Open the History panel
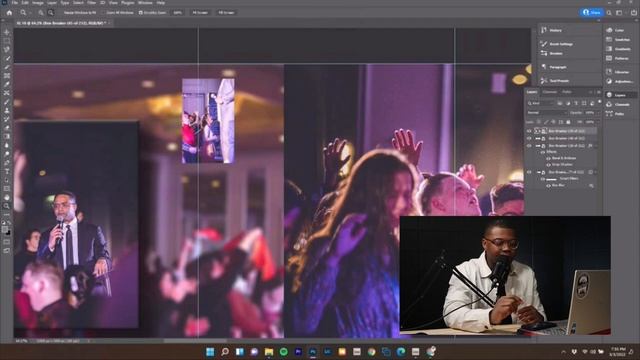 [552, 30]
